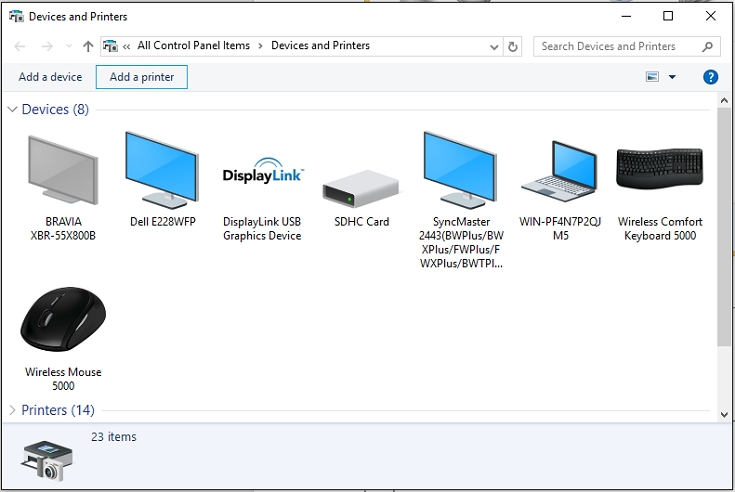
Task: Click the vertical scrollbar down arrow
Action: [724, 415]
